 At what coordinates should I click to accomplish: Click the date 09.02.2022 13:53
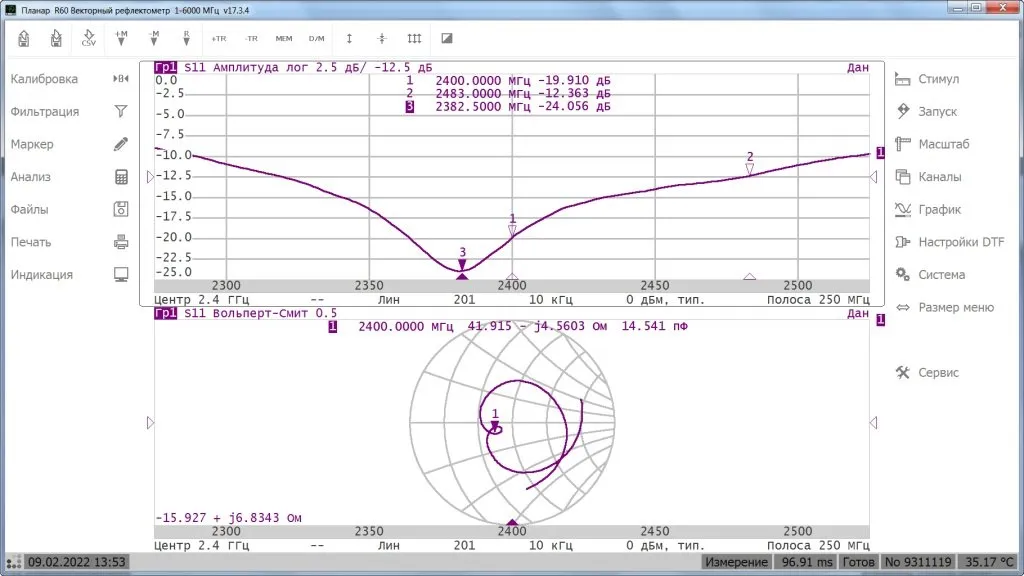pyautogui.click(x=76, y=562)
